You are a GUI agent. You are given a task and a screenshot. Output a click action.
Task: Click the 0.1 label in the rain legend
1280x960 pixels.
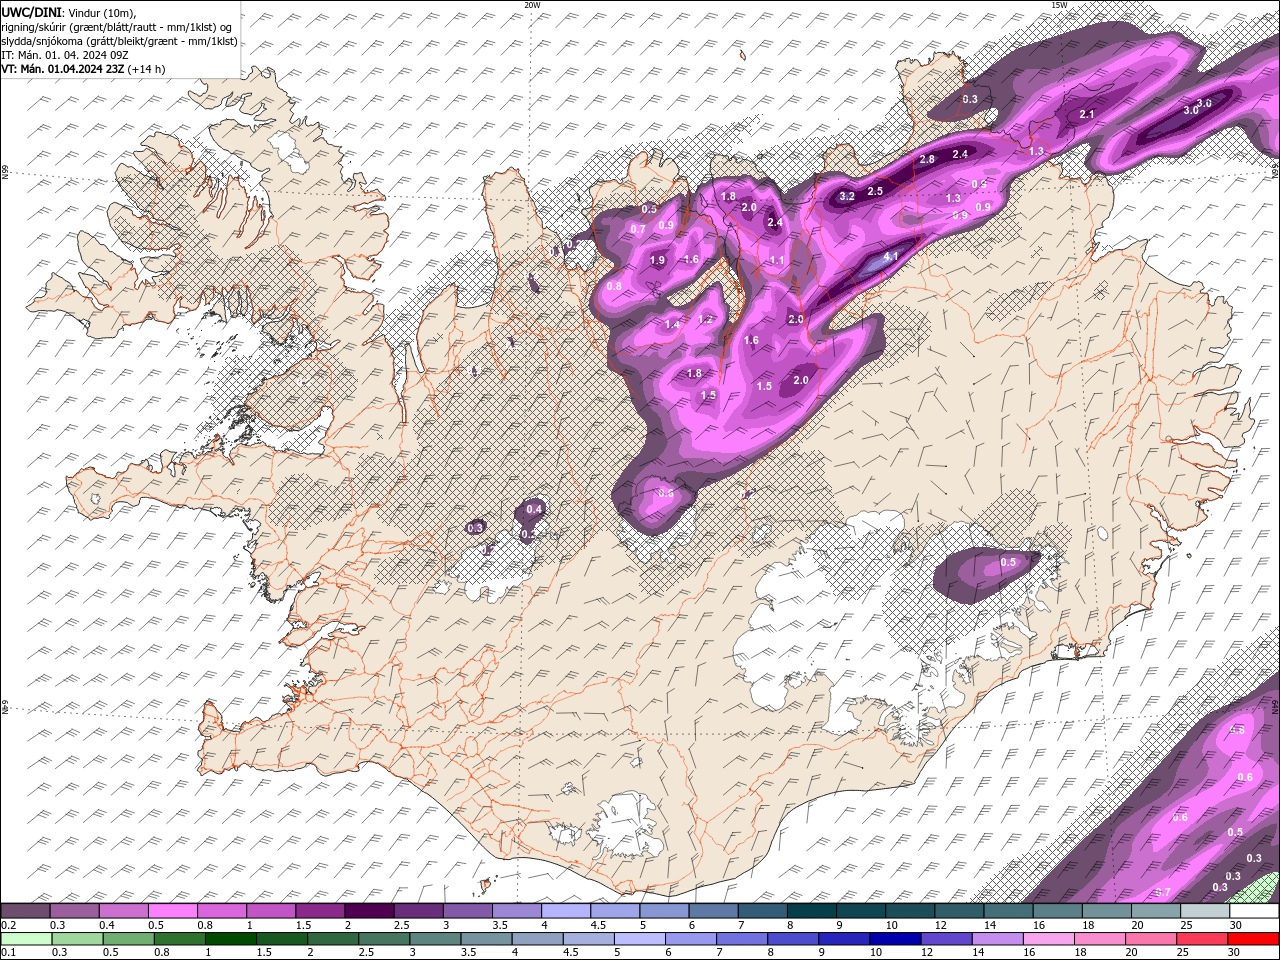(8, 953)
